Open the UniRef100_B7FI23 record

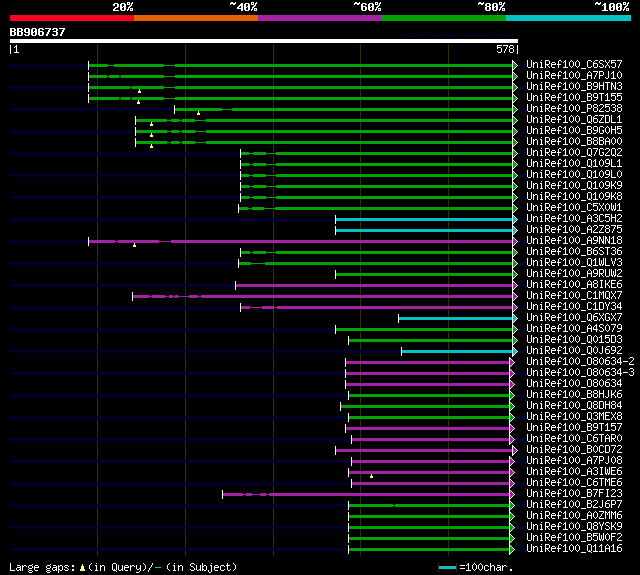574,494
